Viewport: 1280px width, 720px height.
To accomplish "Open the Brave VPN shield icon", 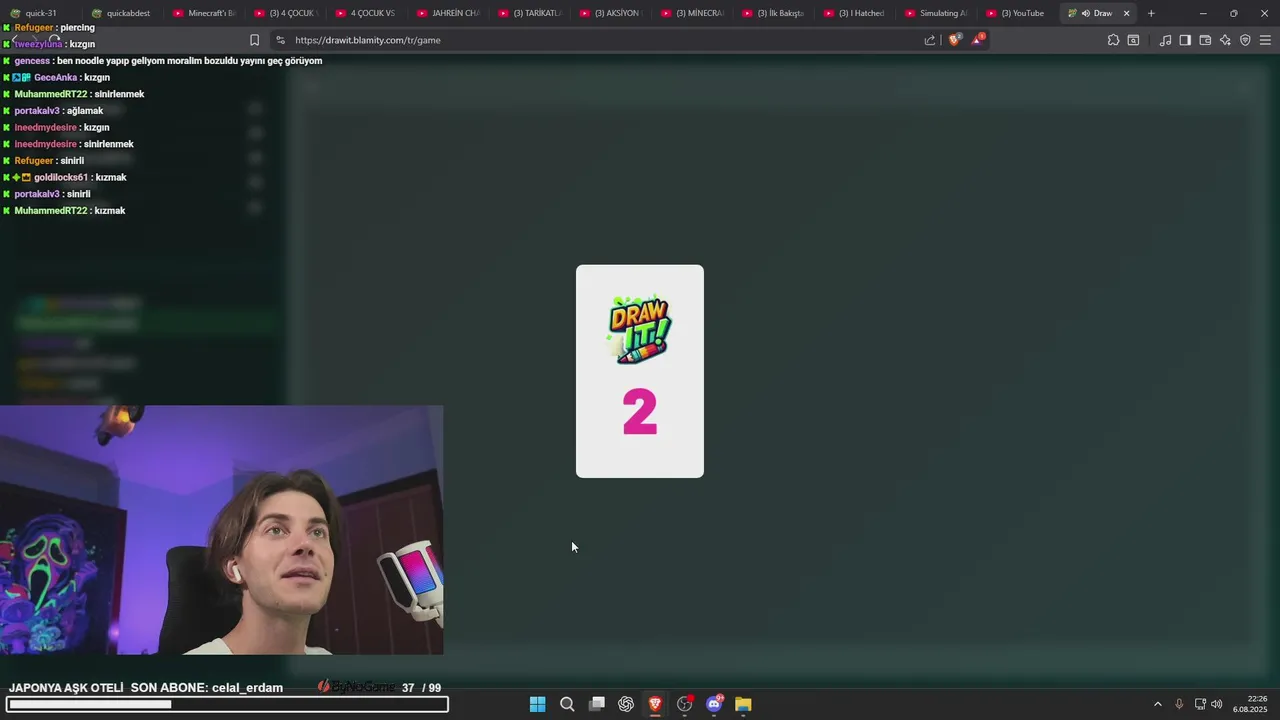I will pos(1245,40).
